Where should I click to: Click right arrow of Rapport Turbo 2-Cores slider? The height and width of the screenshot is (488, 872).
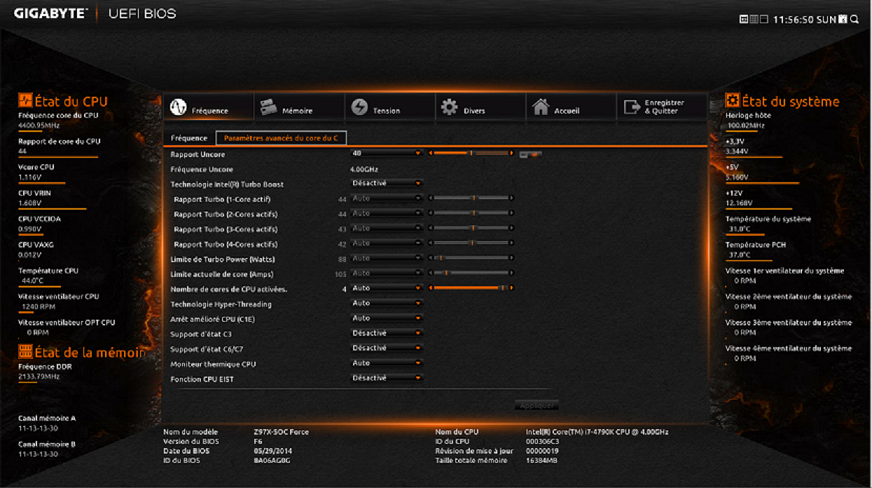pos(511,213)
